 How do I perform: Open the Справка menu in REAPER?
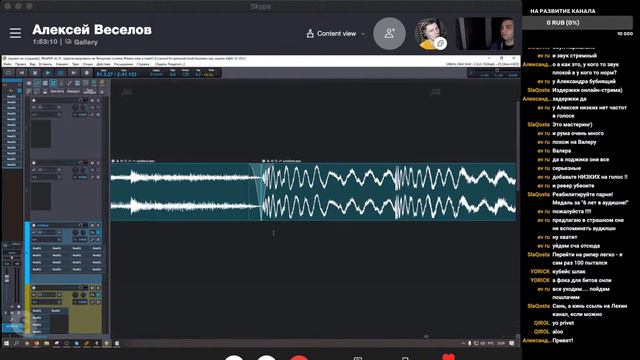coord(143,64)
